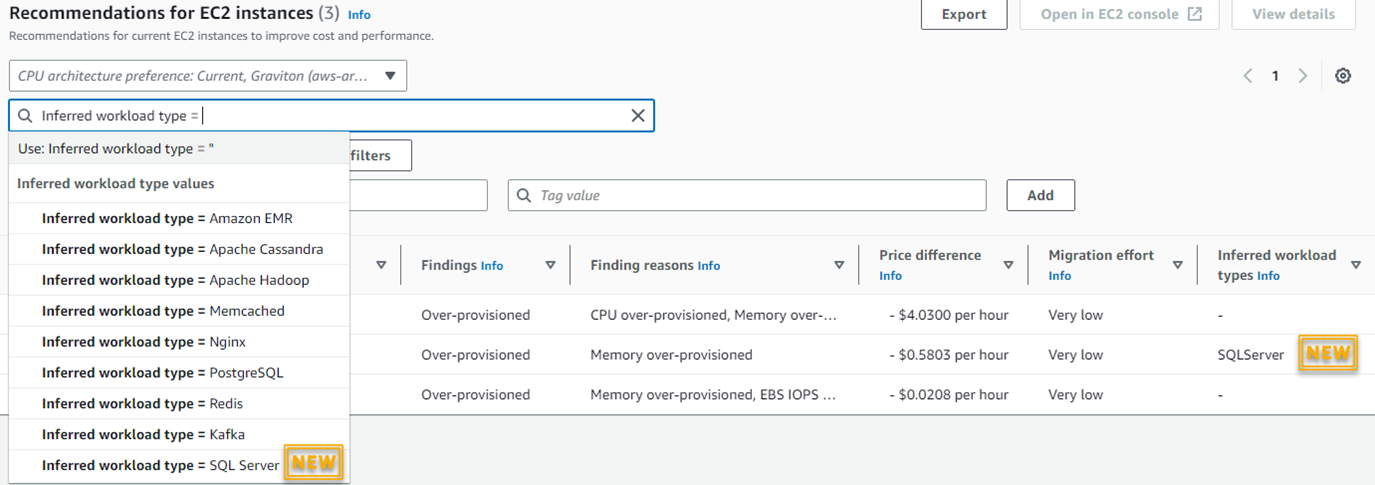Open the Info link under Price difference
This screenshot has height=485, width=1375.
pyautogui.click(x=890, y=276)
